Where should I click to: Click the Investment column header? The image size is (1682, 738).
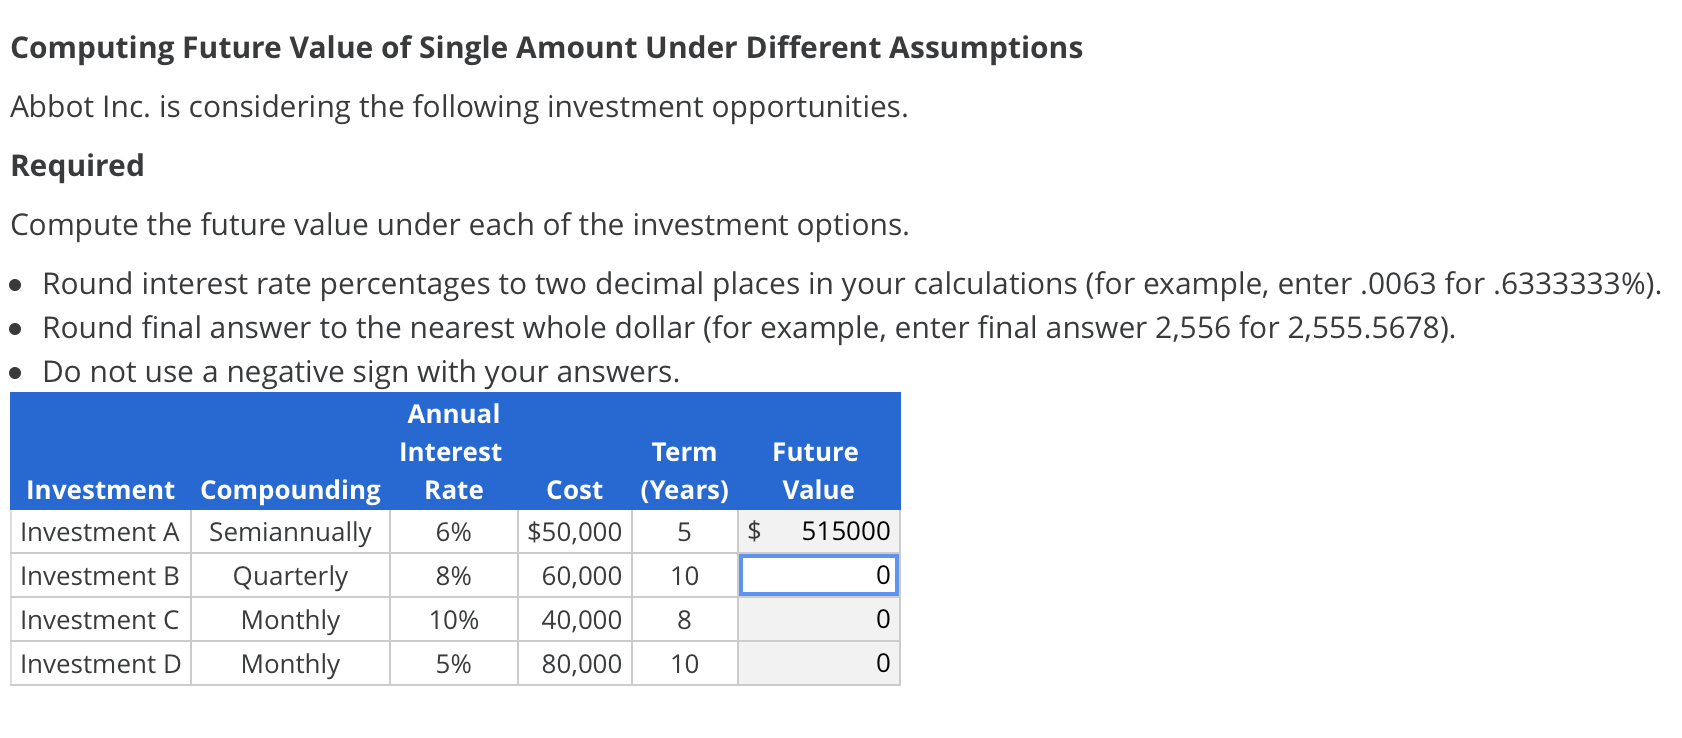point(99,489)
